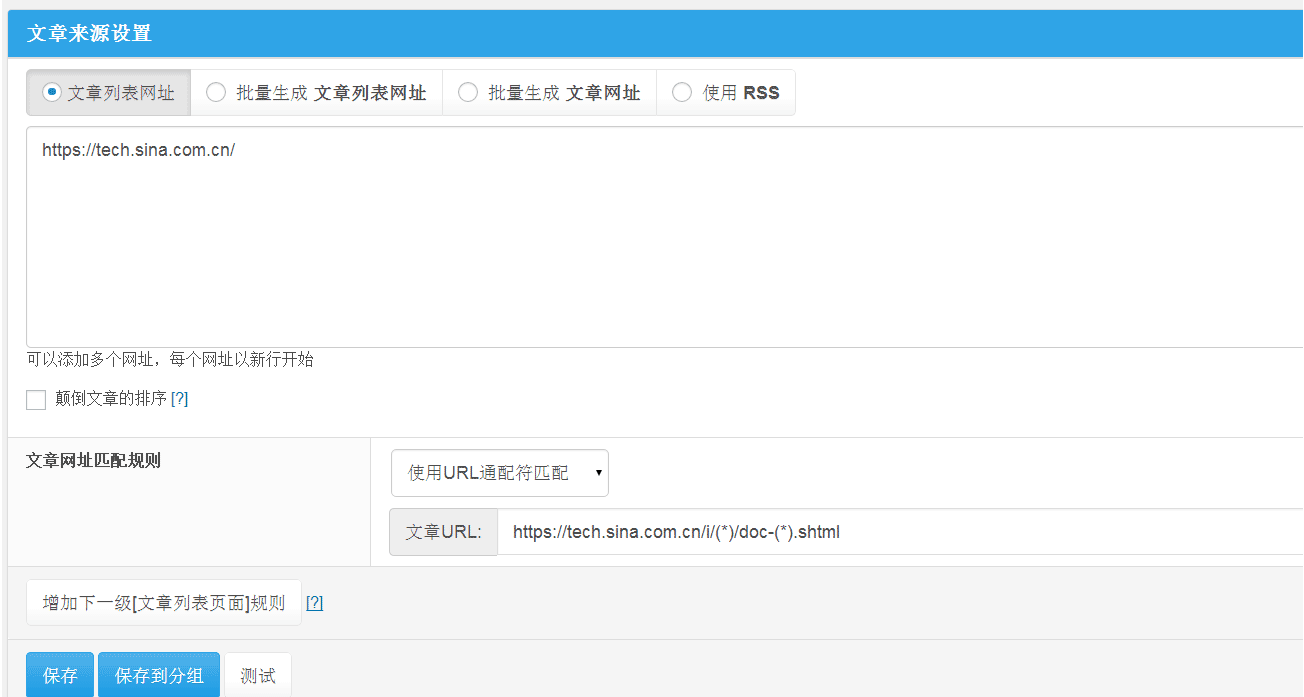Viewport: 1304px width, 697px height.
Task: Switch to 使用 RSS source option
Action: pyautogui.click(x=682, y=91)
